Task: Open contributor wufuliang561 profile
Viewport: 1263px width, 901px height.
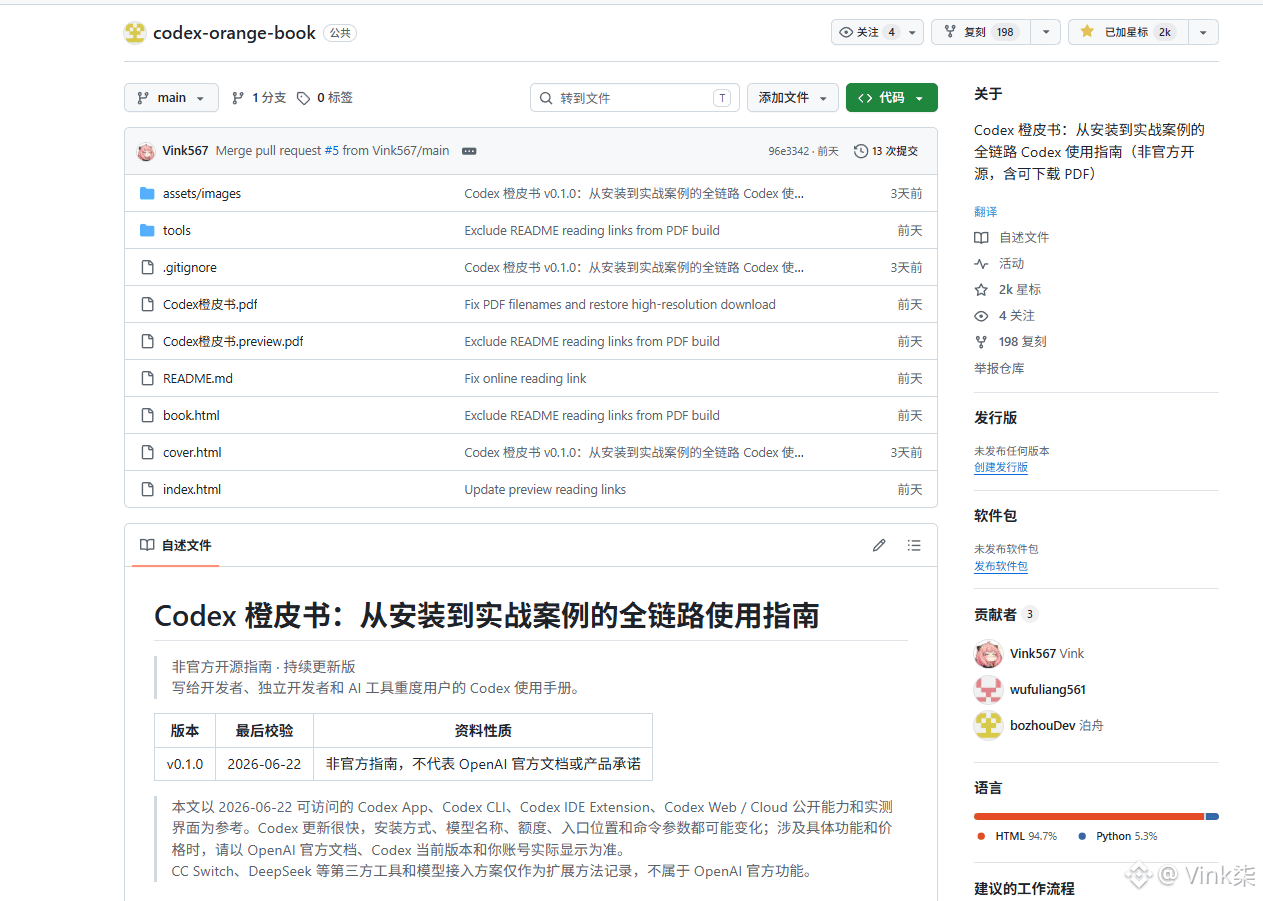Action: pyautogui.click(x=1048, y=689)
